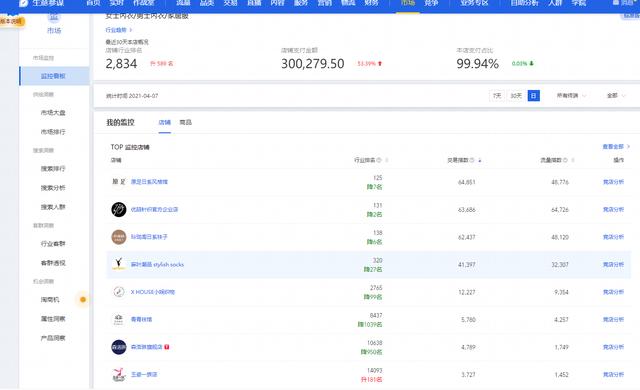Click the brown round logo of third shop
Screen dimensions: 640x390
119,237
